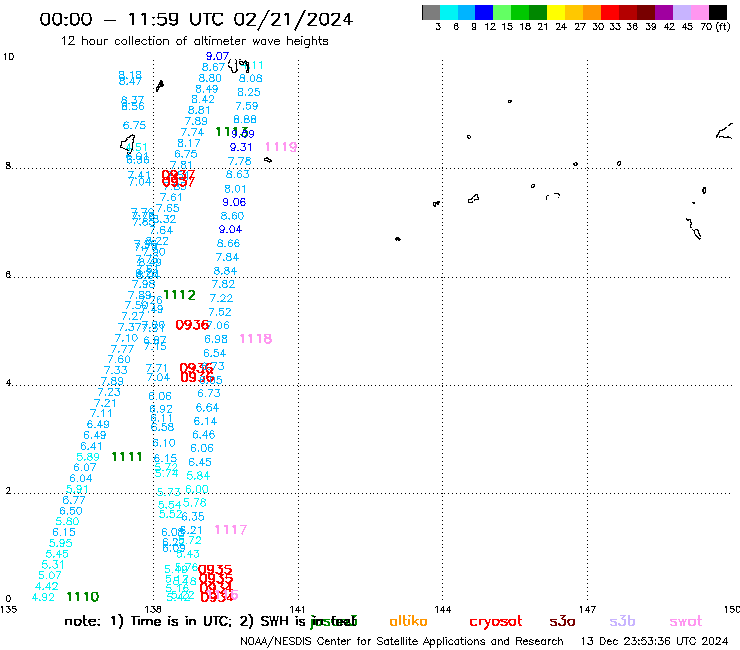Screen dimensions: 740x650
Task: Click the subtitle '12 hour collection of altimeter wave heights'
Action: tap(194, 41)
